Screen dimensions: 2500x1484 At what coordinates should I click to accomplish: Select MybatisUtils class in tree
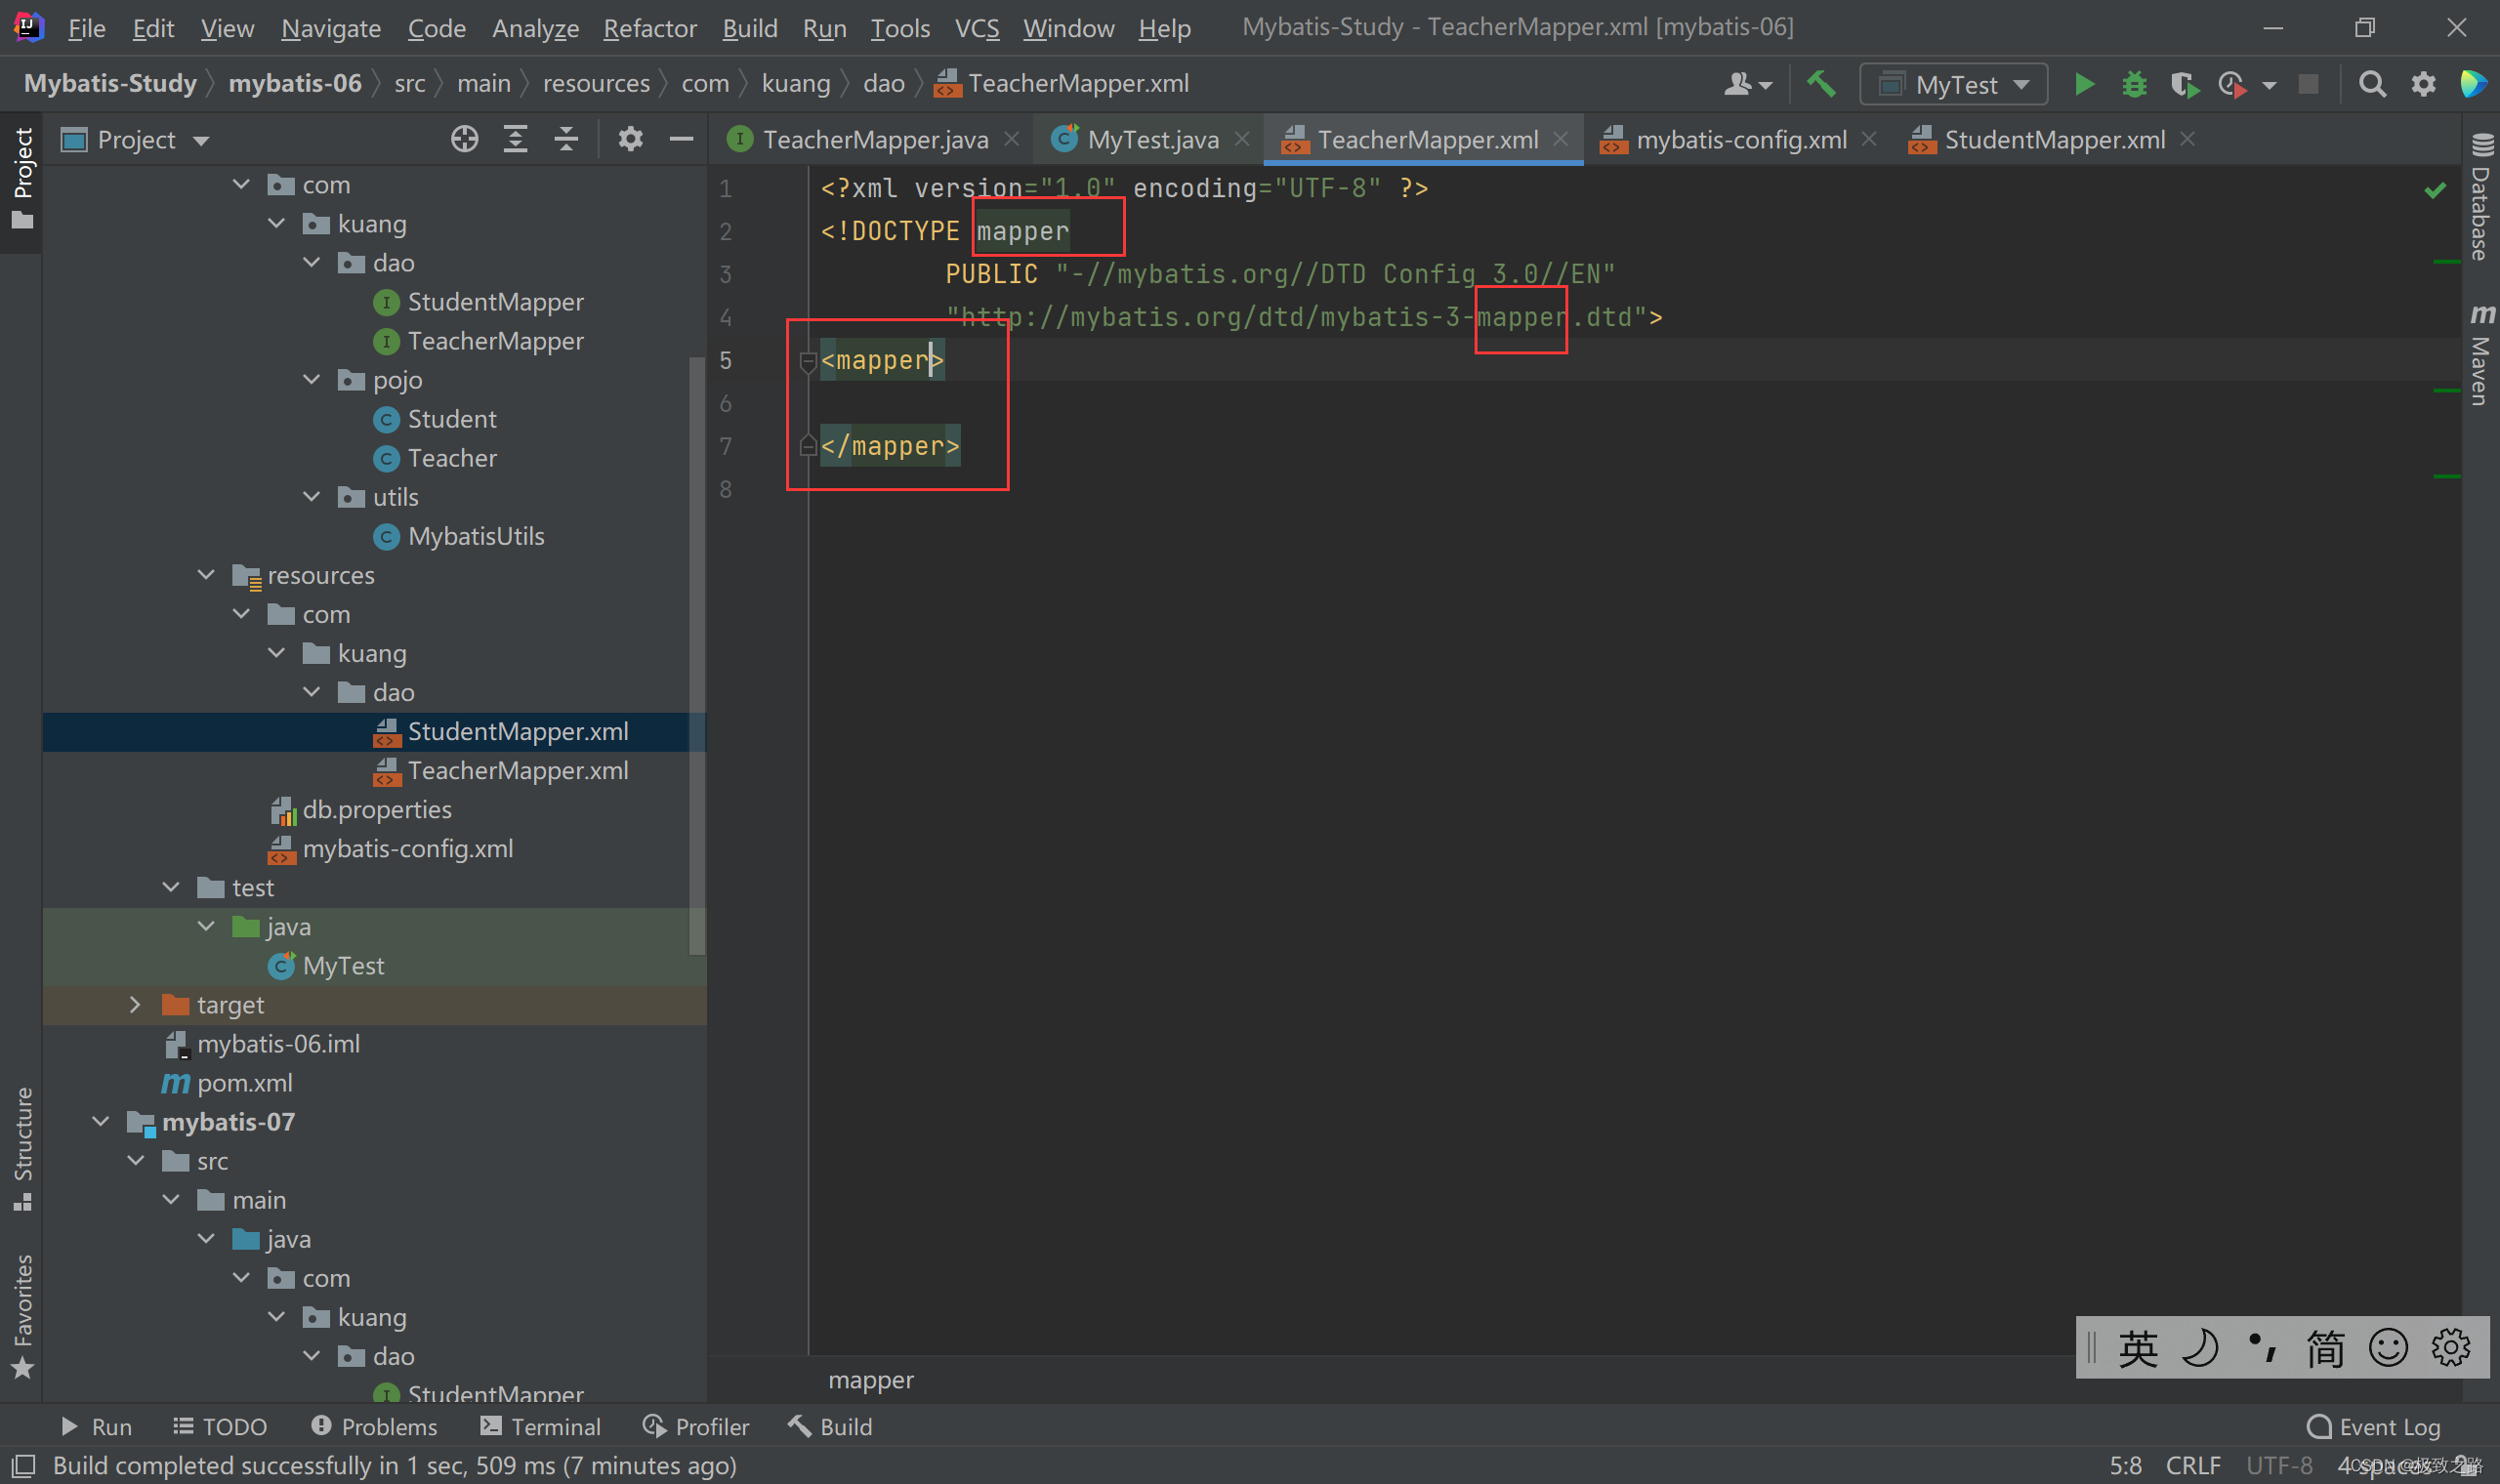pos(476,536)
